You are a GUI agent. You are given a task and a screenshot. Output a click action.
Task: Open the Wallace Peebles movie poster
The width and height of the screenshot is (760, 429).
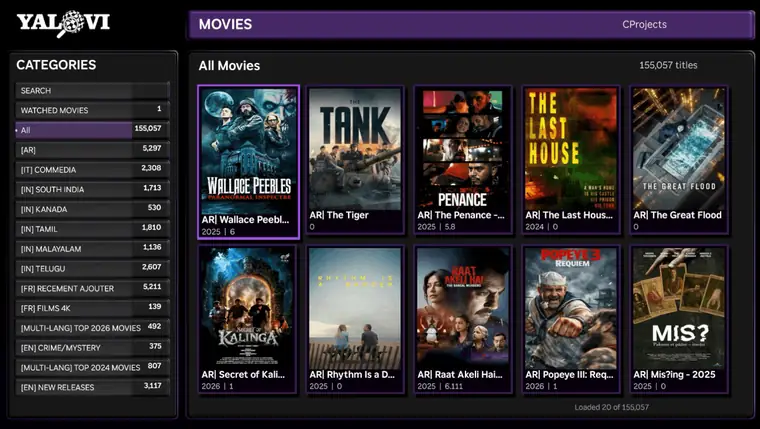click(x=248, y=149)
